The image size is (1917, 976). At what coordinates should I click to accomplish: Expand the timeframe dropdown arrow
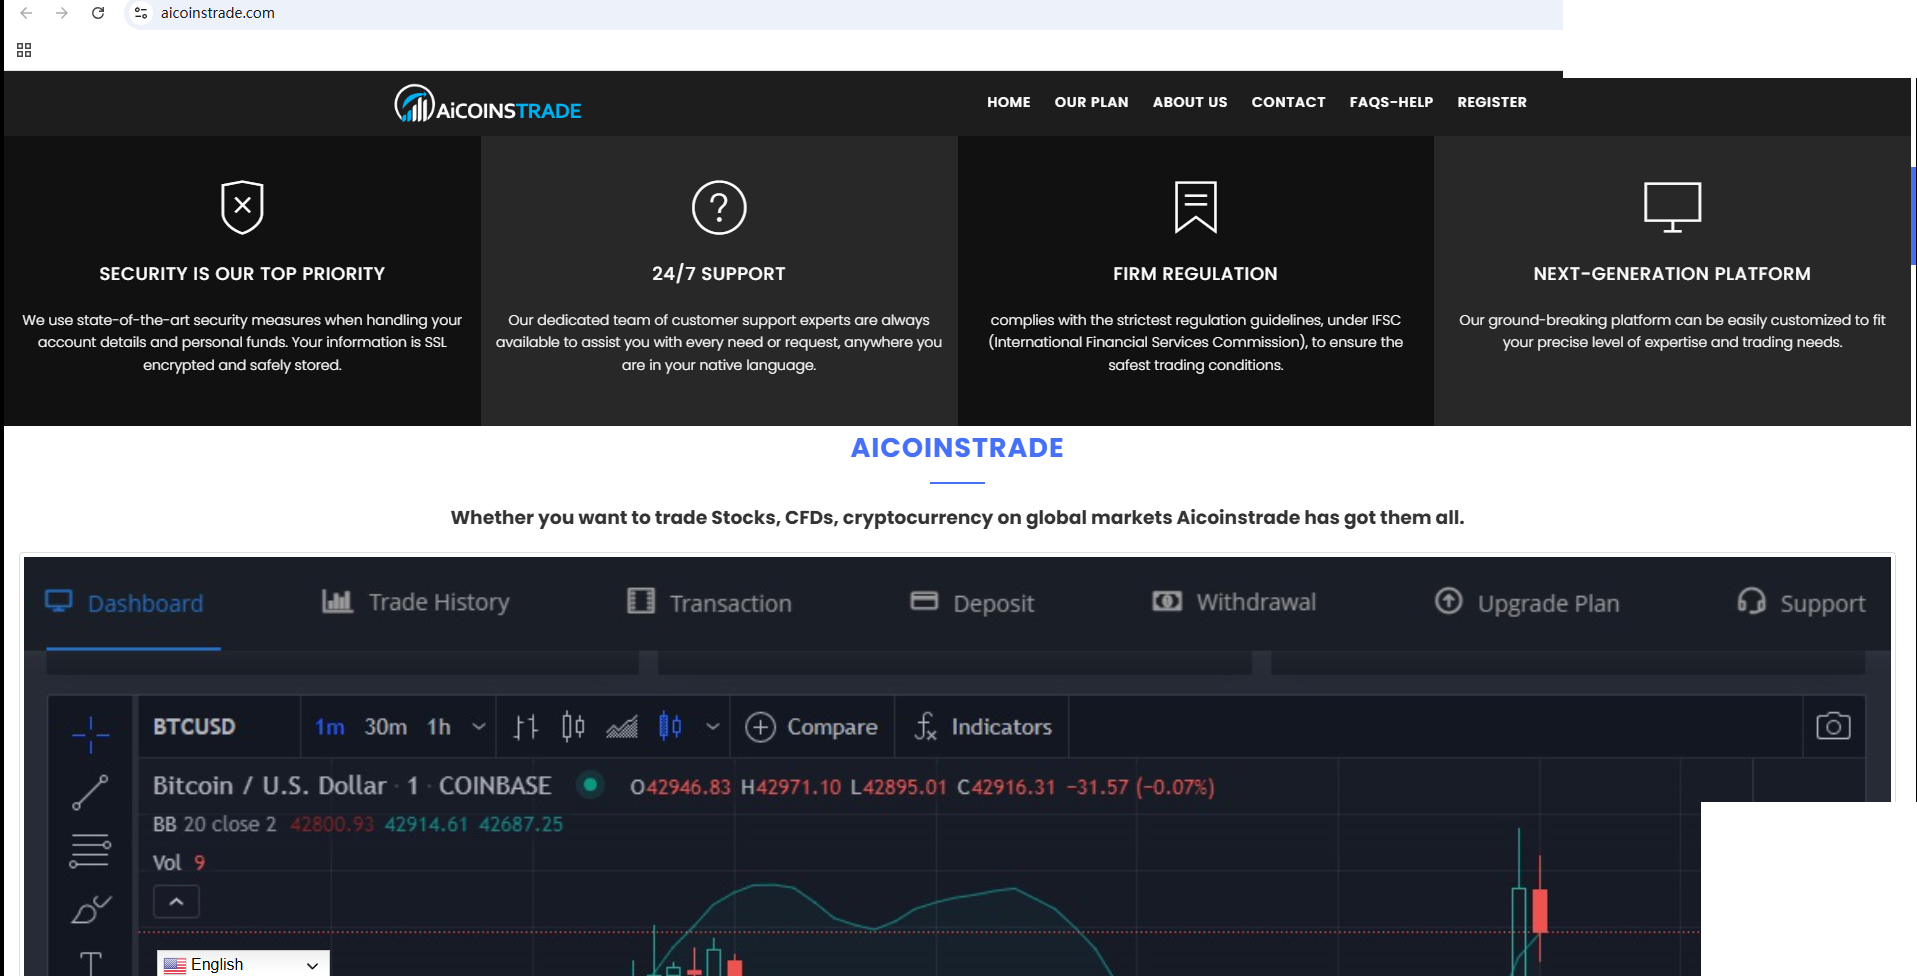coord(479,727)
